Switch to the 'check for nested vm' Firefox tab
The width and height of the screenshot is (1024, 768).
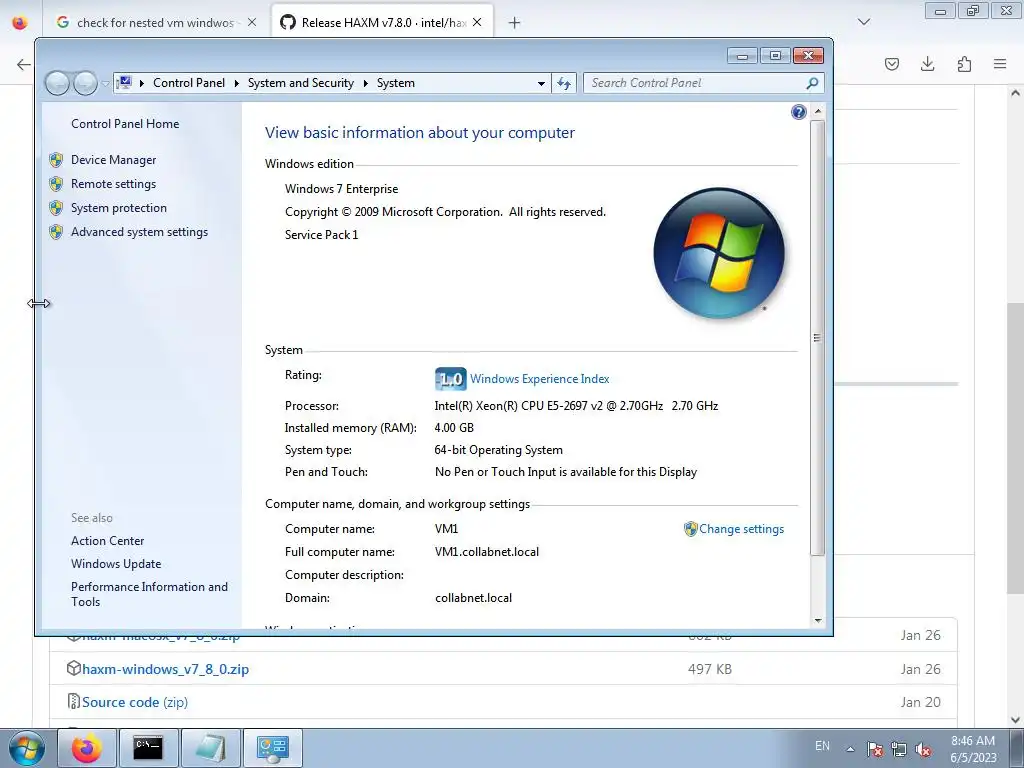pos(155,23)
